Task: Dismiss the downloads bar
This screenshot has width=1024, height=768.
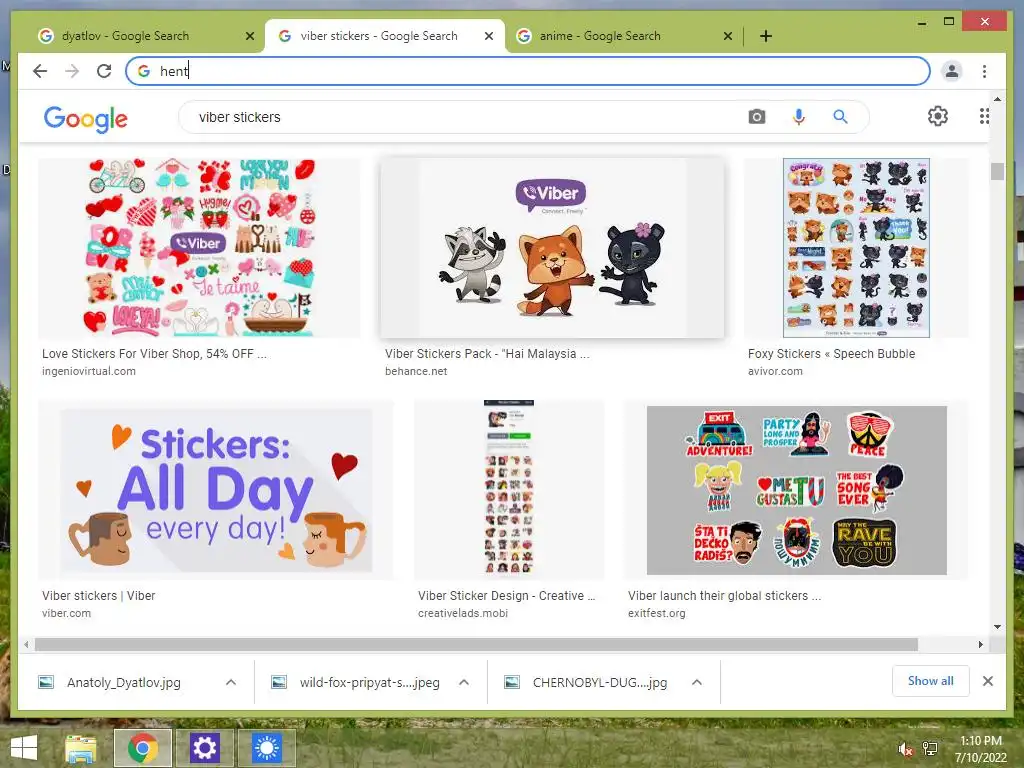Action: point(987,681)
